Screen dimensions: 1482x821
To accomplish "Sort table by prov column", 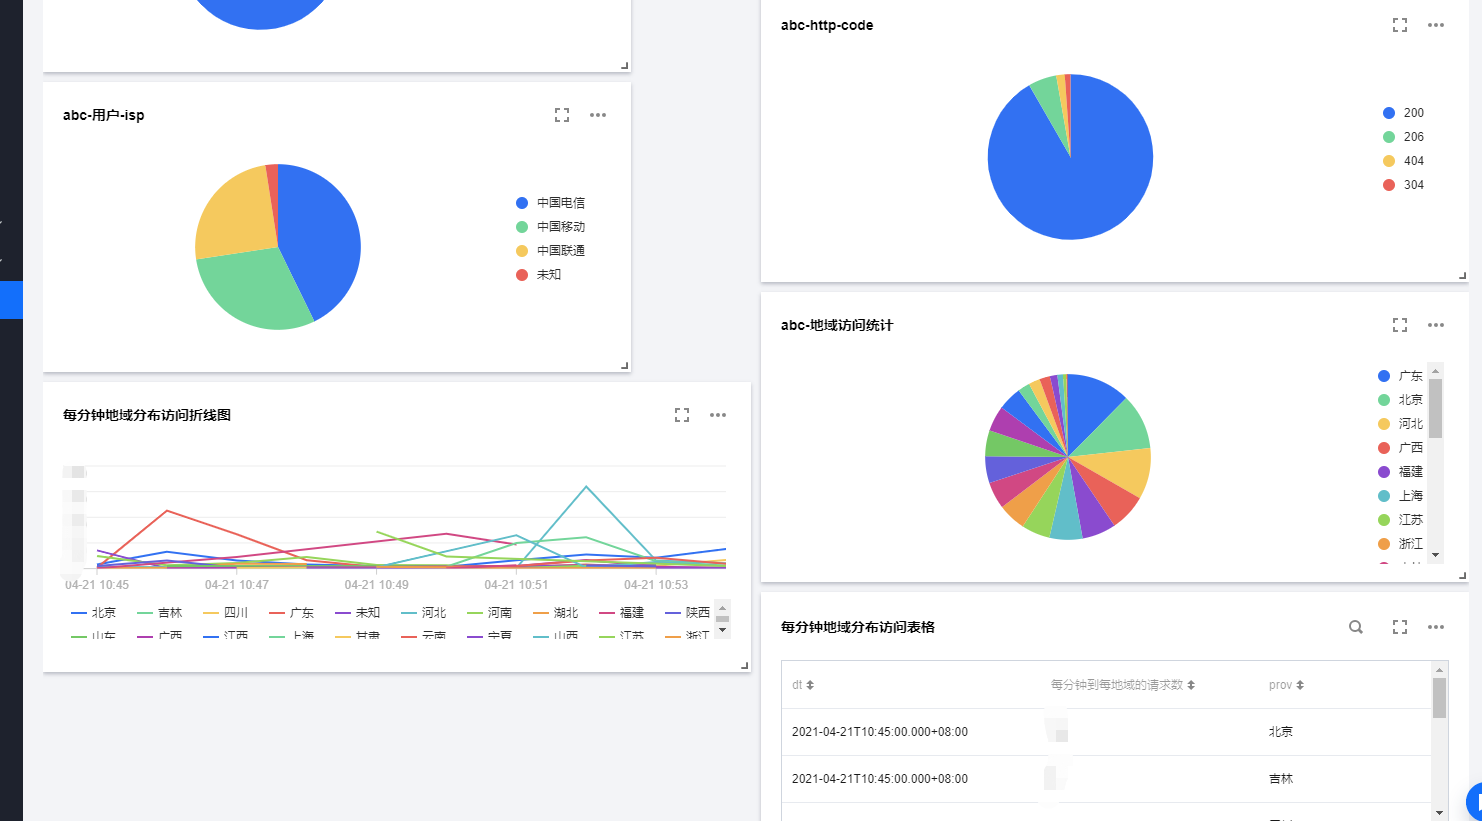I will (1300, 685).
